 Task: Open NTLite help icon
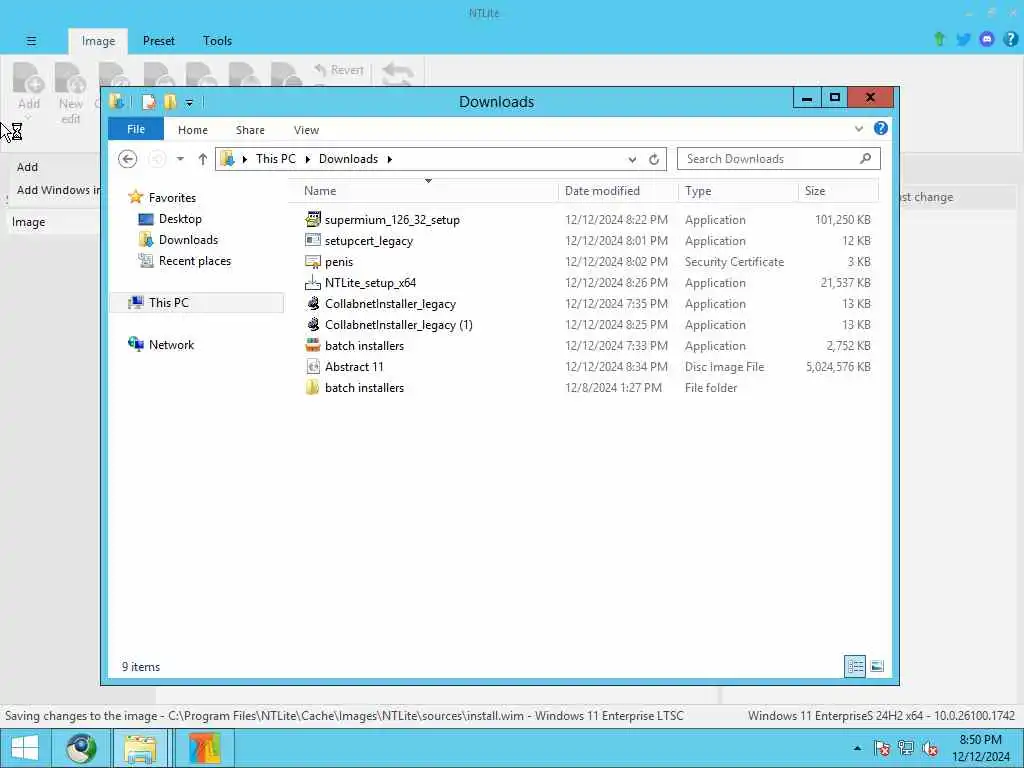(x=1010, y=39)
